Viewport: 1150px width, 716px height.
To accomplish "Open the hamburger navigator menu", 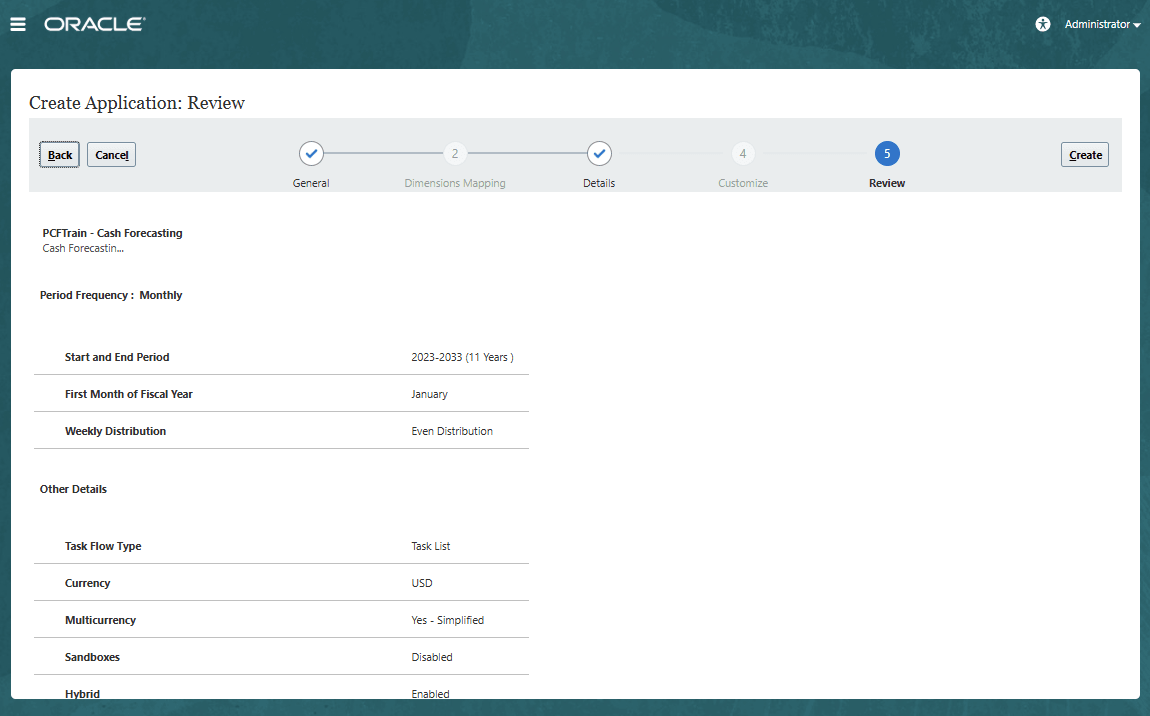I will tap(18, 24).
